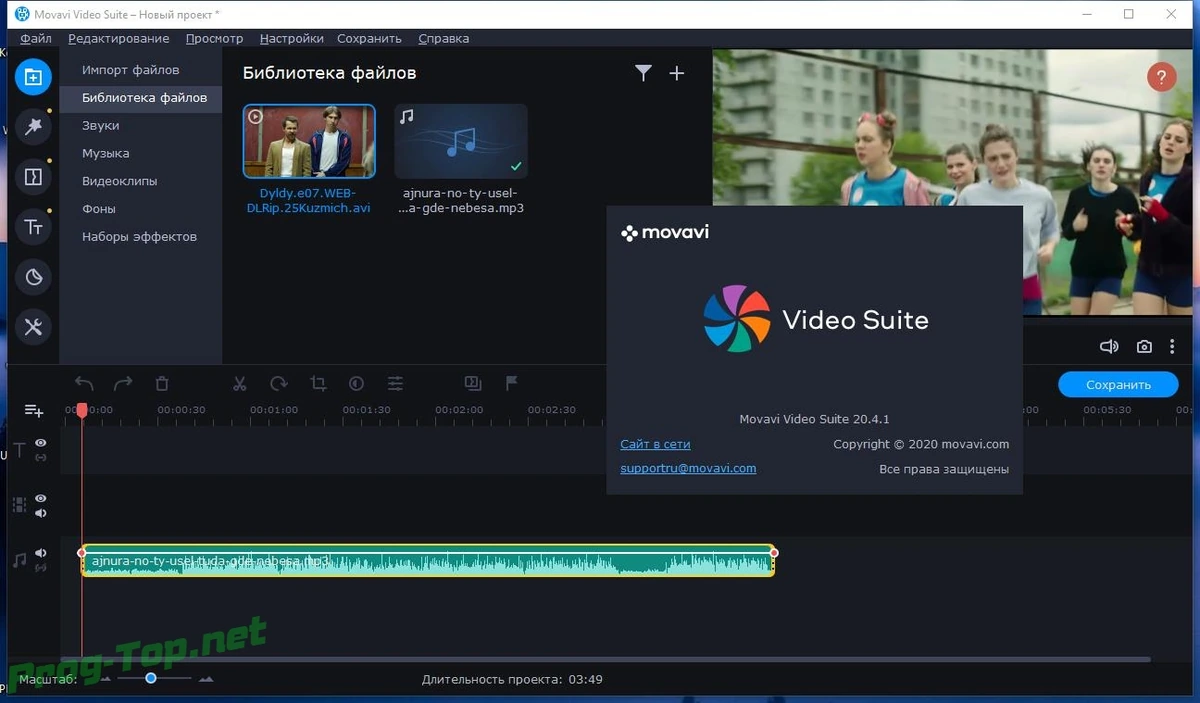Open the color adjustments tool
The image size is (1200, 703).
(356, 383)
